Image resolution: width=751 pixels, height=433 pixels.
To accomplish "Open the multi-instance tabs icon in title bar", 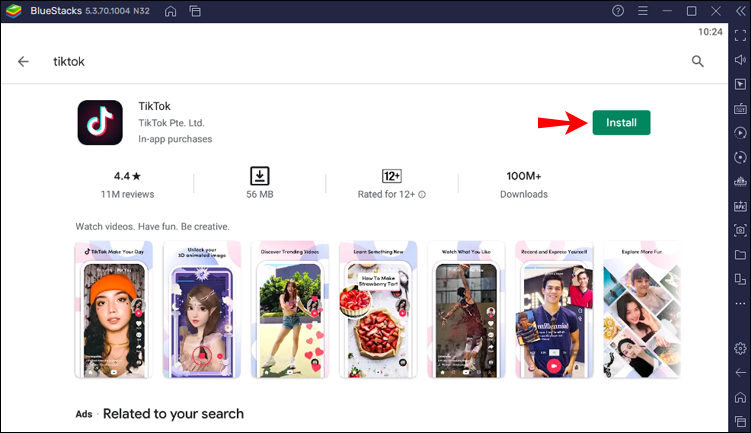I will coord(195,11).
